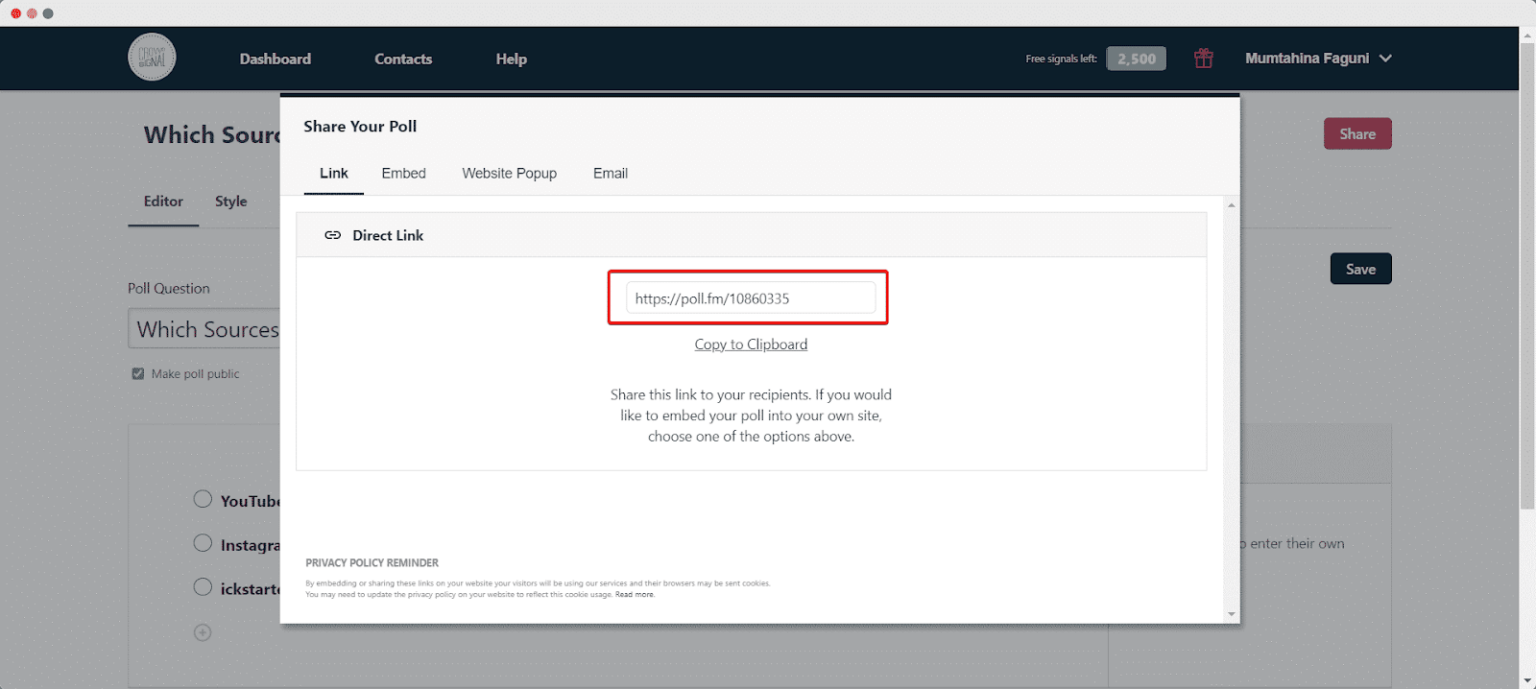Image resolution: width=1536 pixels, height=689 pixels.
Task: Open the Style tab of the poll editor
Action: click(x=230, y=201)
